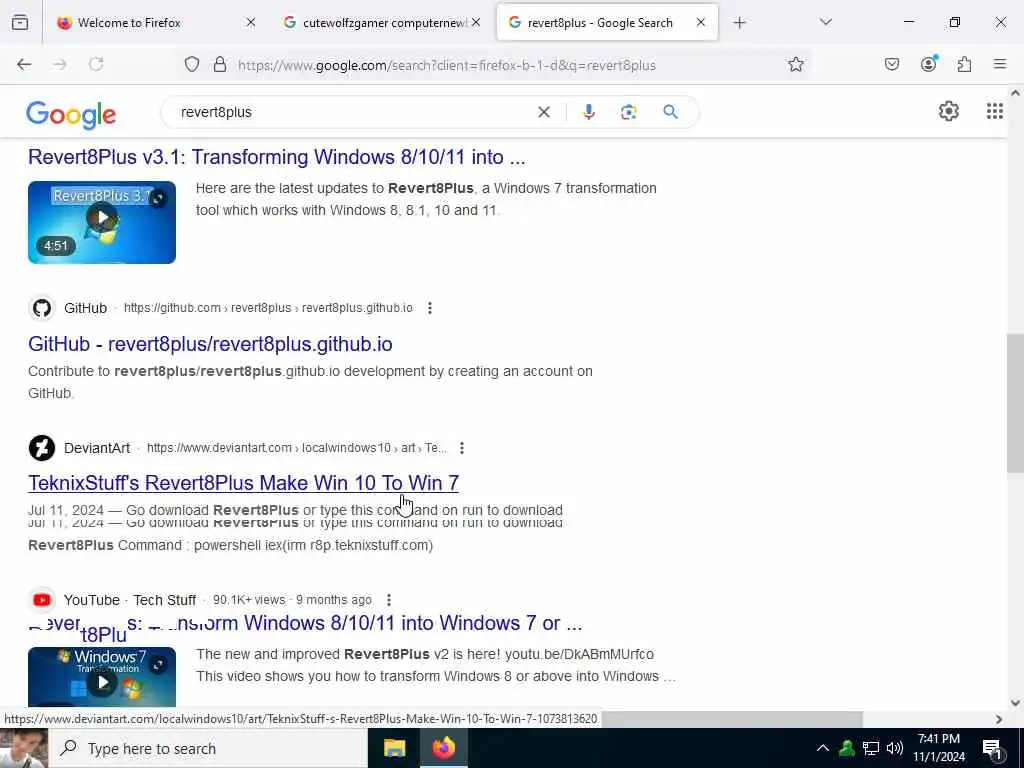Click the page vertical scrollbar thumb
This screenshot has width=1024, height=768.
(1015, 403)
